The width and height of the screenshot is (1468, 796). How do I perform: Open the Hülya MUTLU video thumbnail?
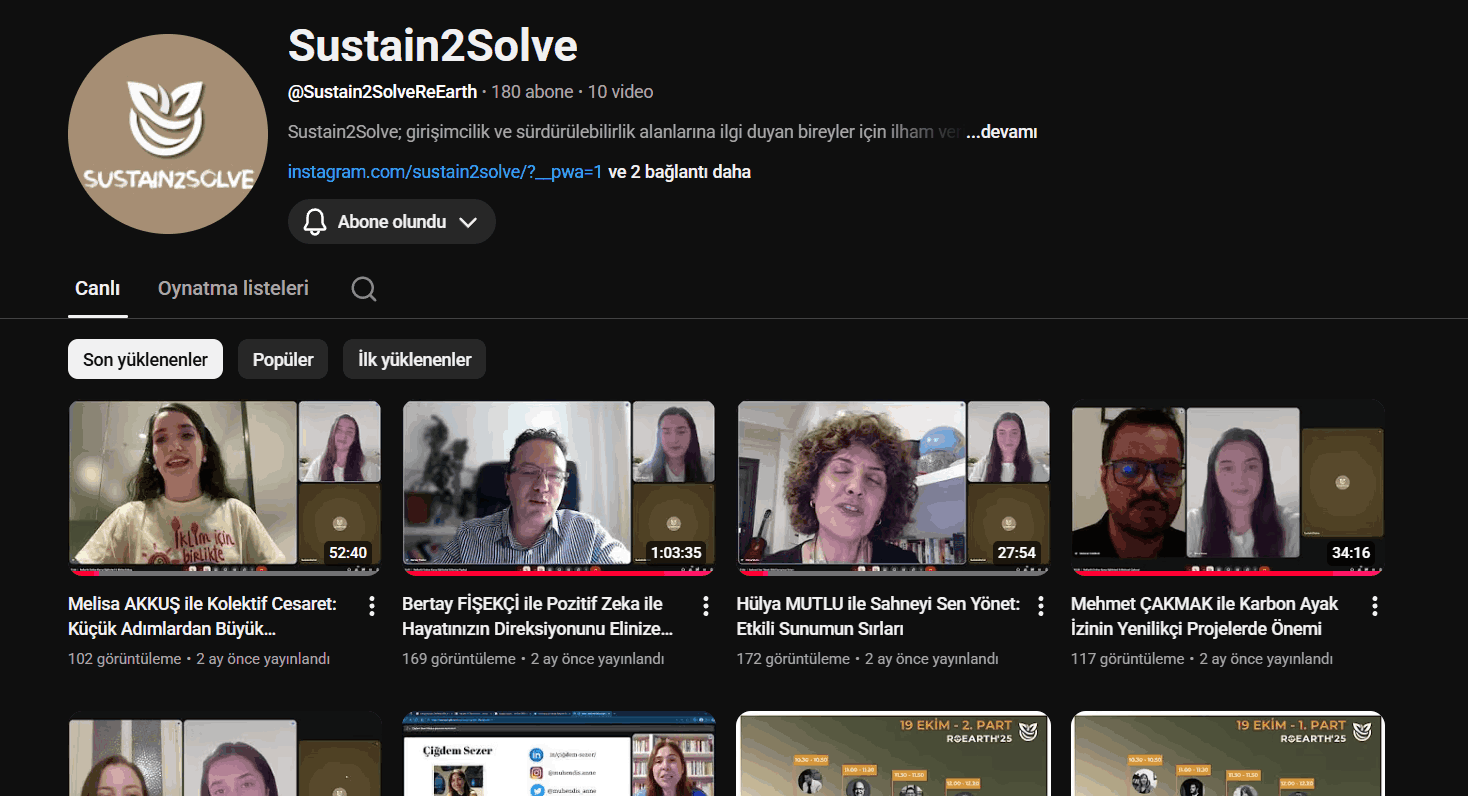[x=893, y=487]
